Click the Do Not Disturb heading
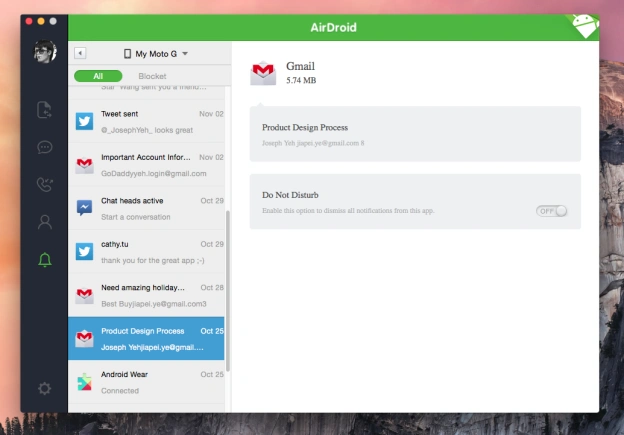Viewport: 624px width, 435px height. (290, 195)
